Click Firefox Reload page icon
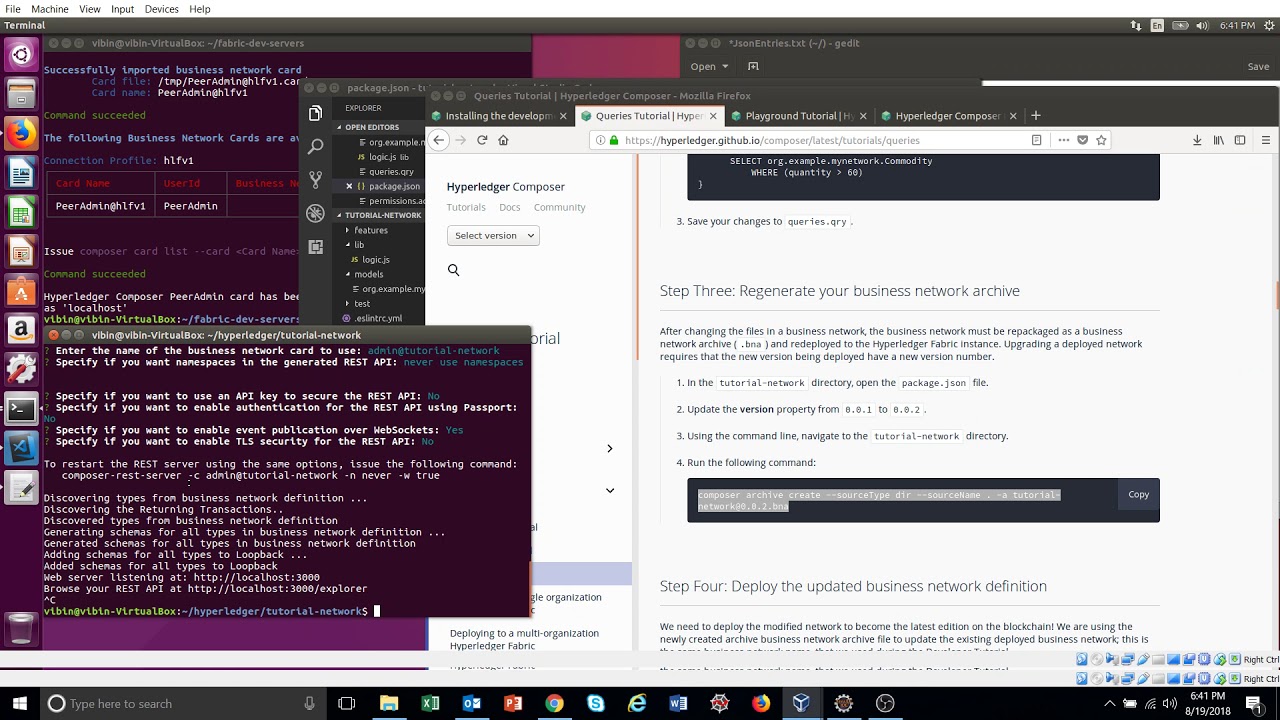The width and height of the screenshot is (1280, 720). pos(482,140)
